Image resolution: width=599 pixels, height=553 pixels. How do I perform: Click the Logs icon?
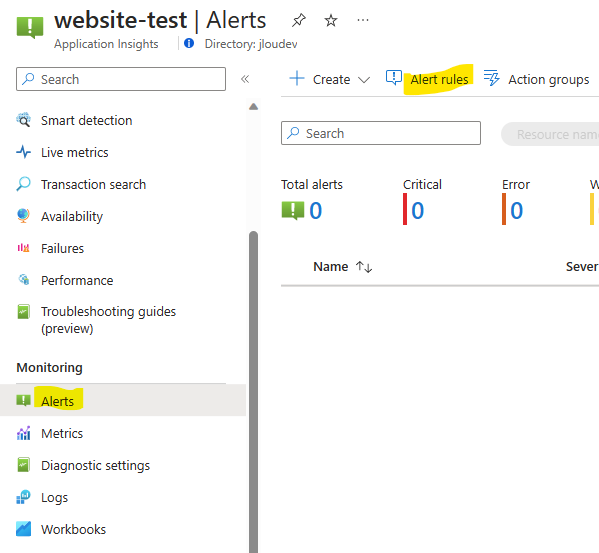point(24,497)
